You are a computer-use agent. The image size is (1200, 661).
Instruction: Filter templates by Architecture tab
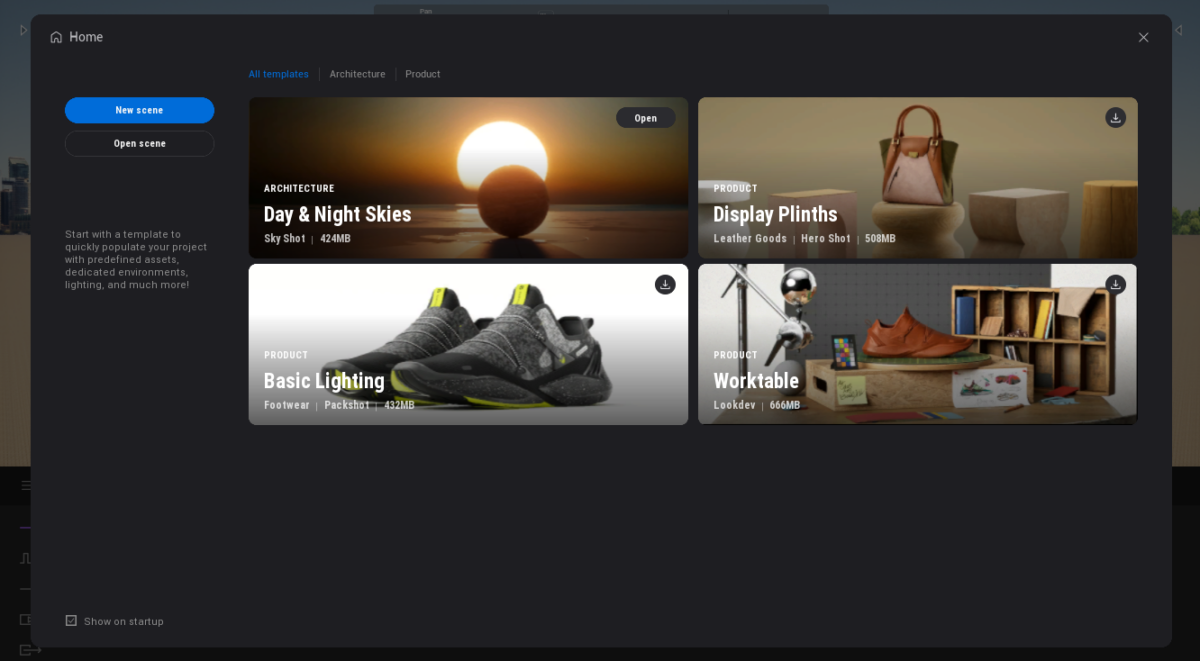click(357, 74)
